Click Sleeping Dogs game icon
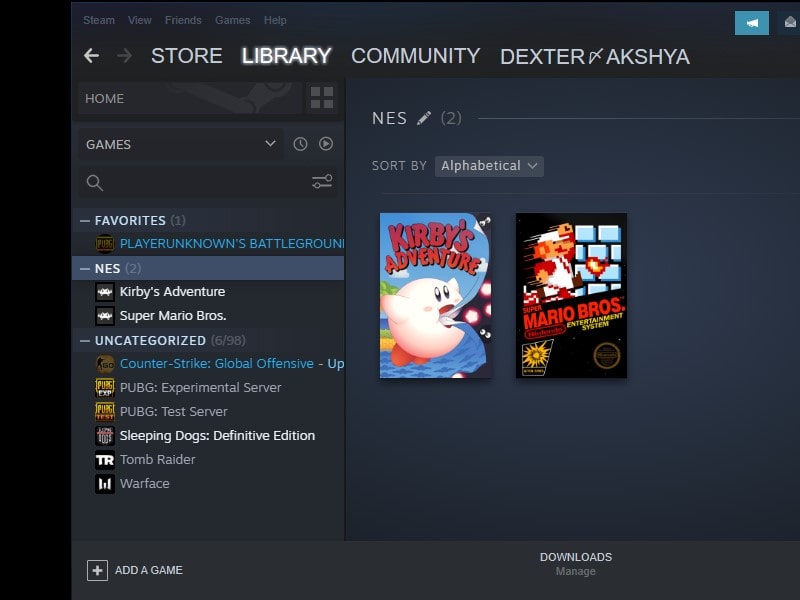Image resolution: width=800 pixels, height=600 pixels. pyautogui.click(x=105, y=436)
